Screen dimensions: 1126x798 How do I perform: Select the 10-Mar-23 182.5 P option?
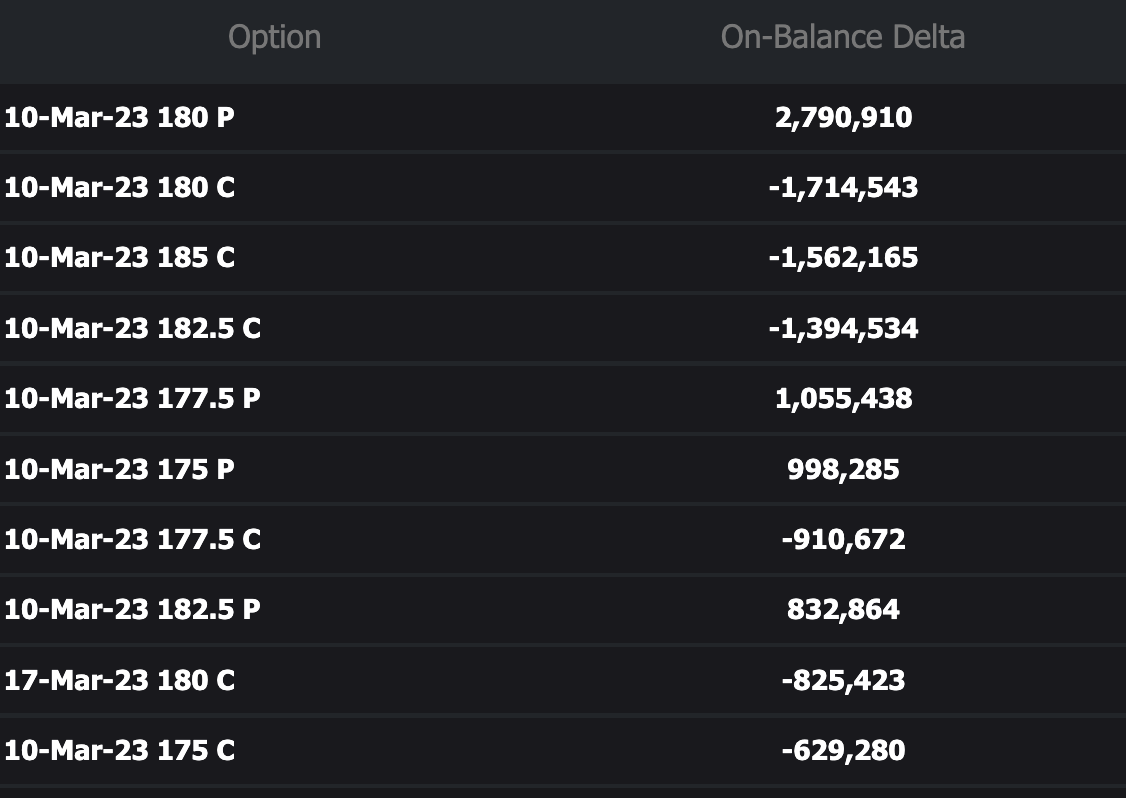coord(132,610)
